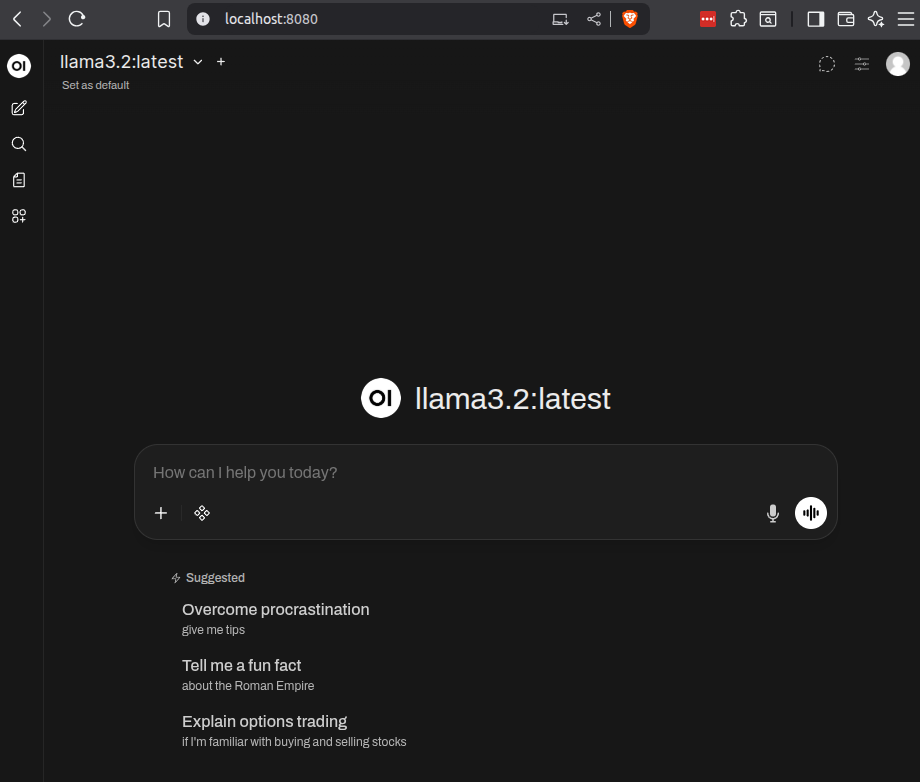Toggle the Brave sidebar panel button
Screen dimensions: 920x782
click(x=816, y=19)
